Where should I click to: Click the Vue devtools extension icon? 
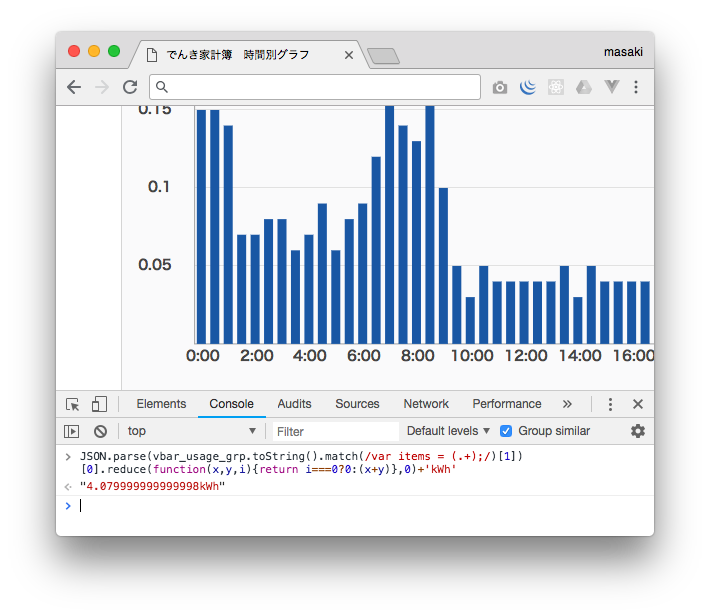pos(612,87)
